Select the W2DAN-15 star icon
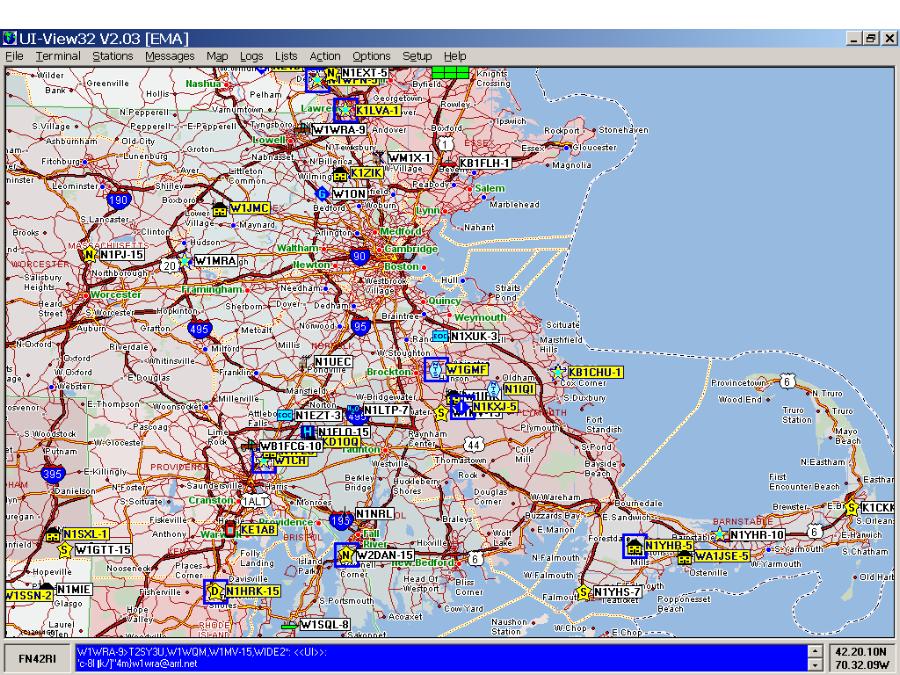900x675 pixels. tap(346, 555)
